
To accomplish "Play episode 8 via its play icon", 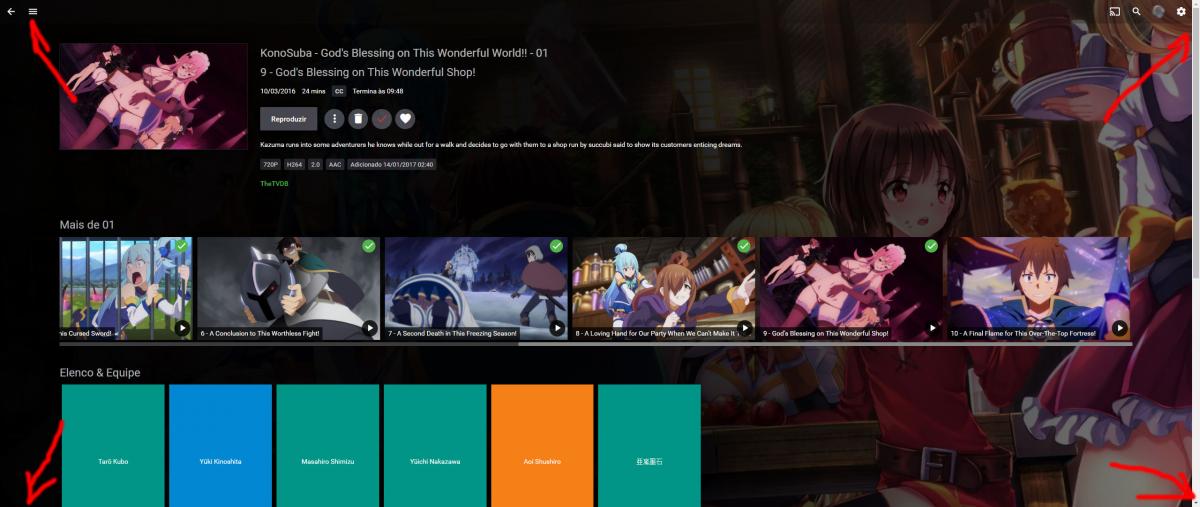I will point(745,328).
